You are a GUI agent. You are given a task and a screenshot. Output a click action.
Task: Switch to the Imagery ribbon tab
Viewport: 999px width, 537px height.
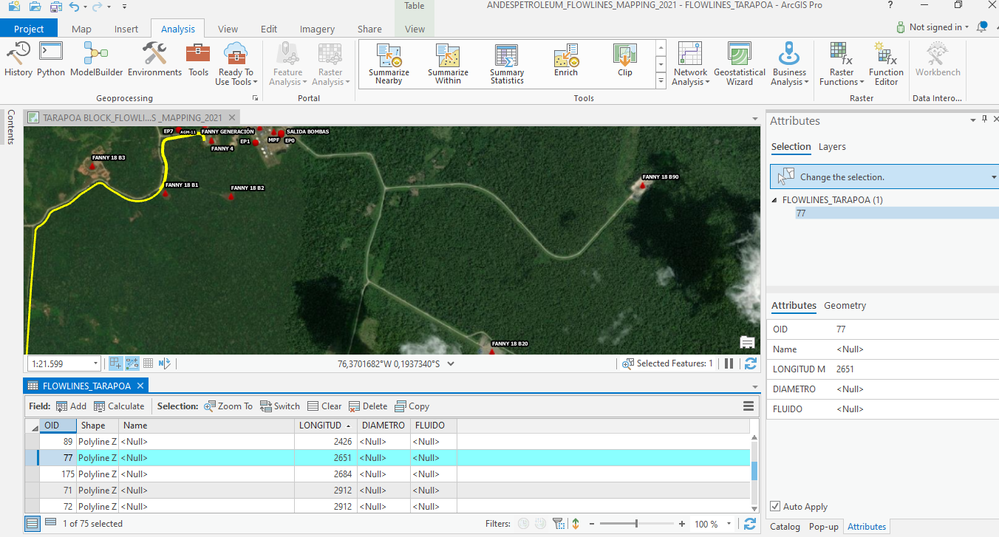click(x=317, y=29)
